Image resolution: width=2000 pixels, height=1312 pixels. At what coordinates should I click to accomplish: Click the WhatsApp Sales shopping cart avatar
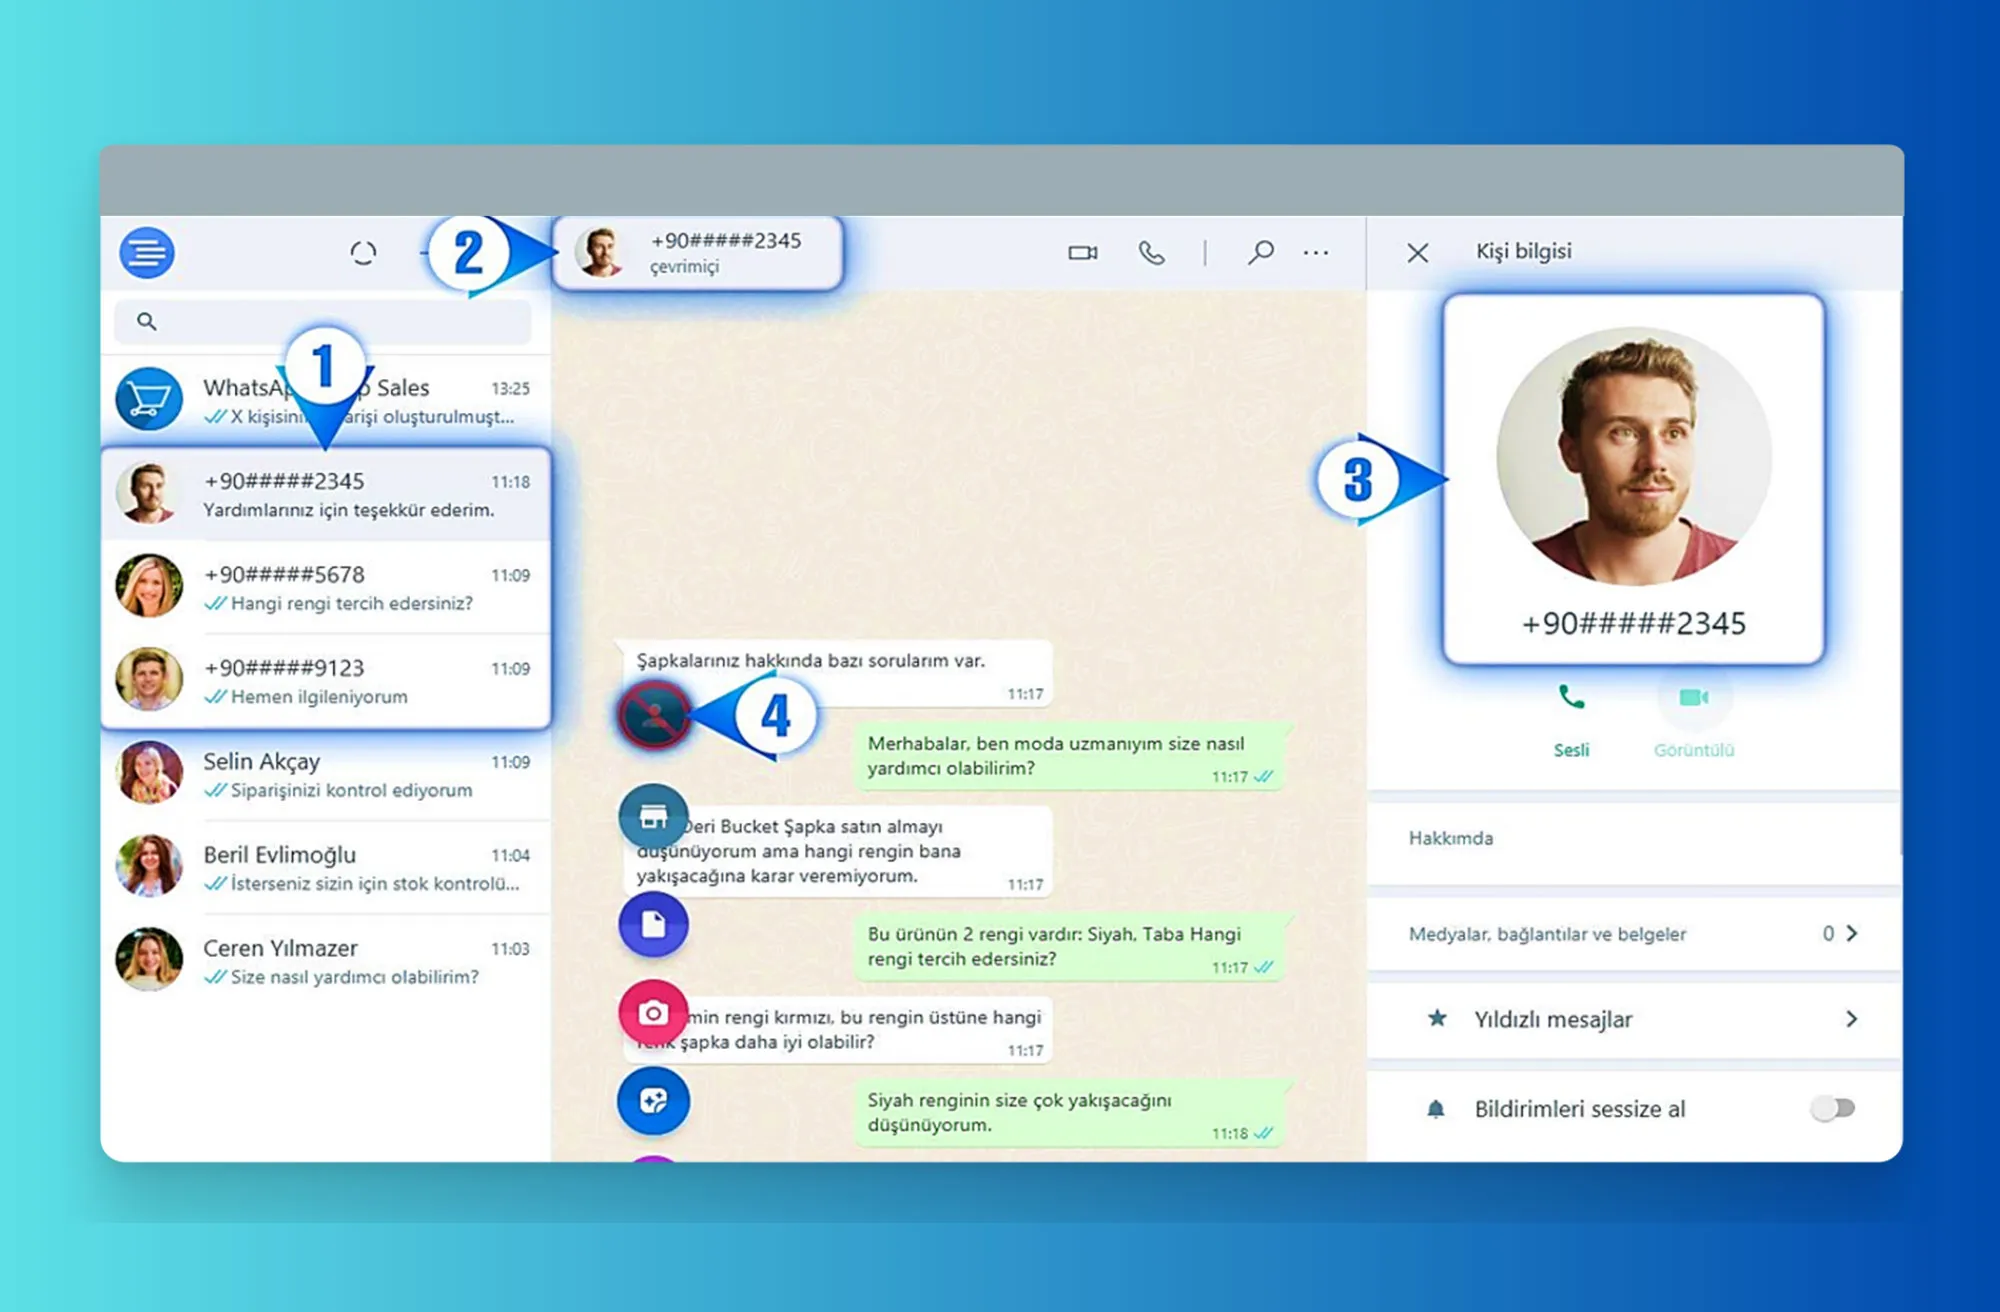[149, 399]
